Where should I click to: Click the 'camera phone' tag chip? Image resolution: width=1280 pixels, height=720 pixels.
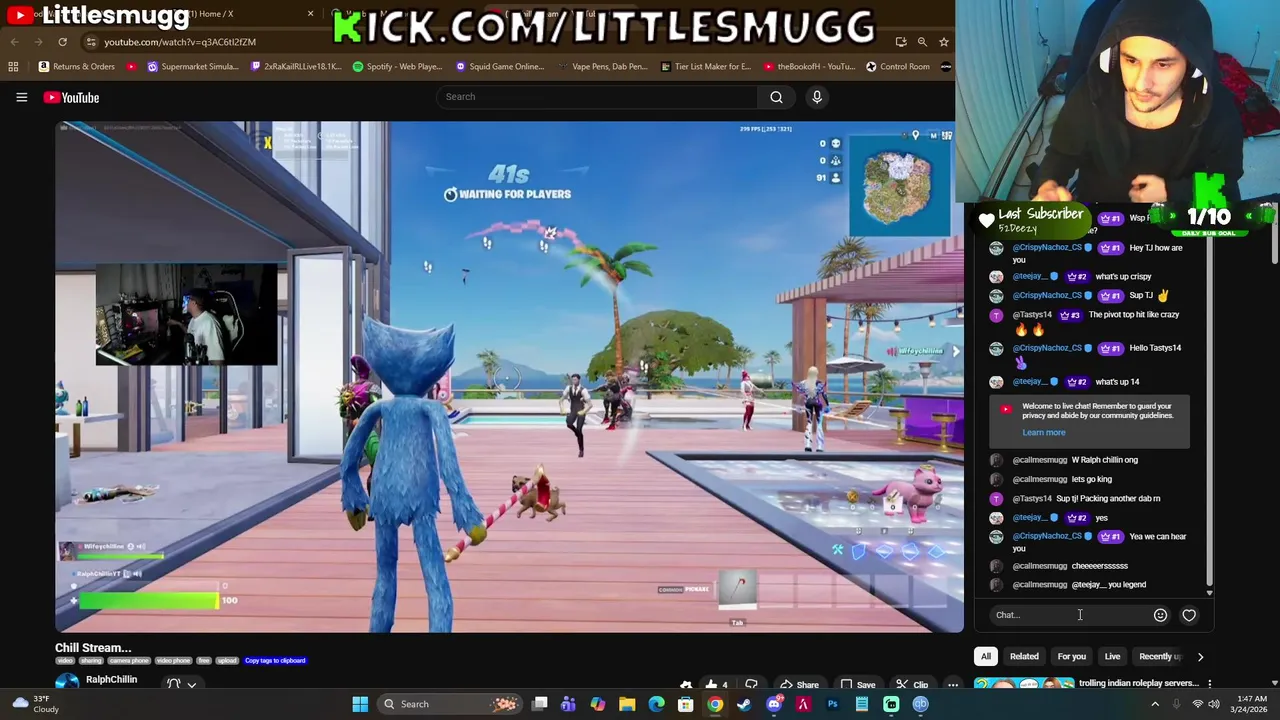pos(128,661)
